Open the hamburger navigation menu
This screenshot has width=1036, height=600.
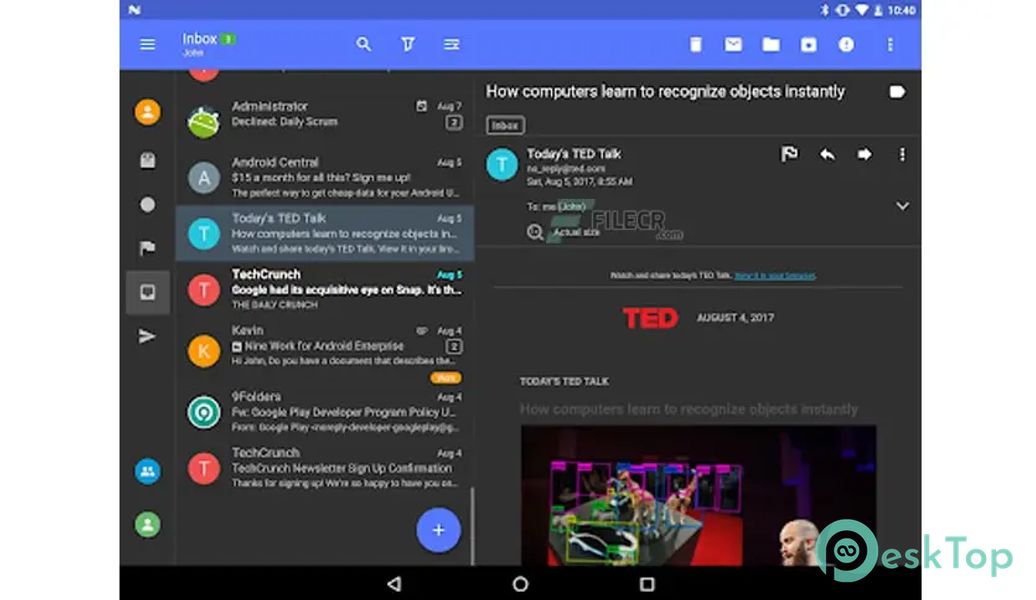(147, 44)
